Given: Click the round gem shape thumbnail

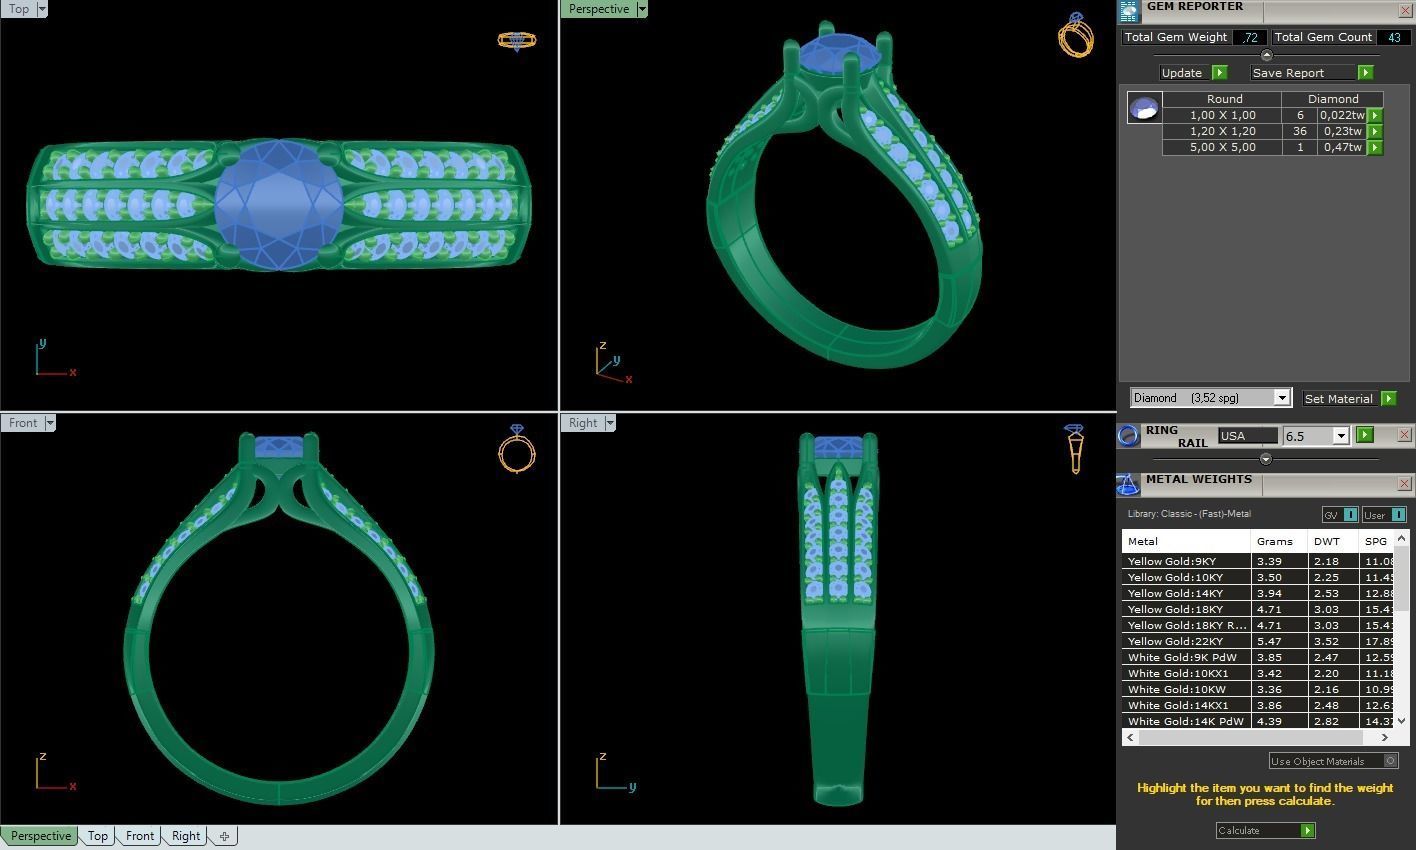Looking at the screenshot, I should point(1144,107).
